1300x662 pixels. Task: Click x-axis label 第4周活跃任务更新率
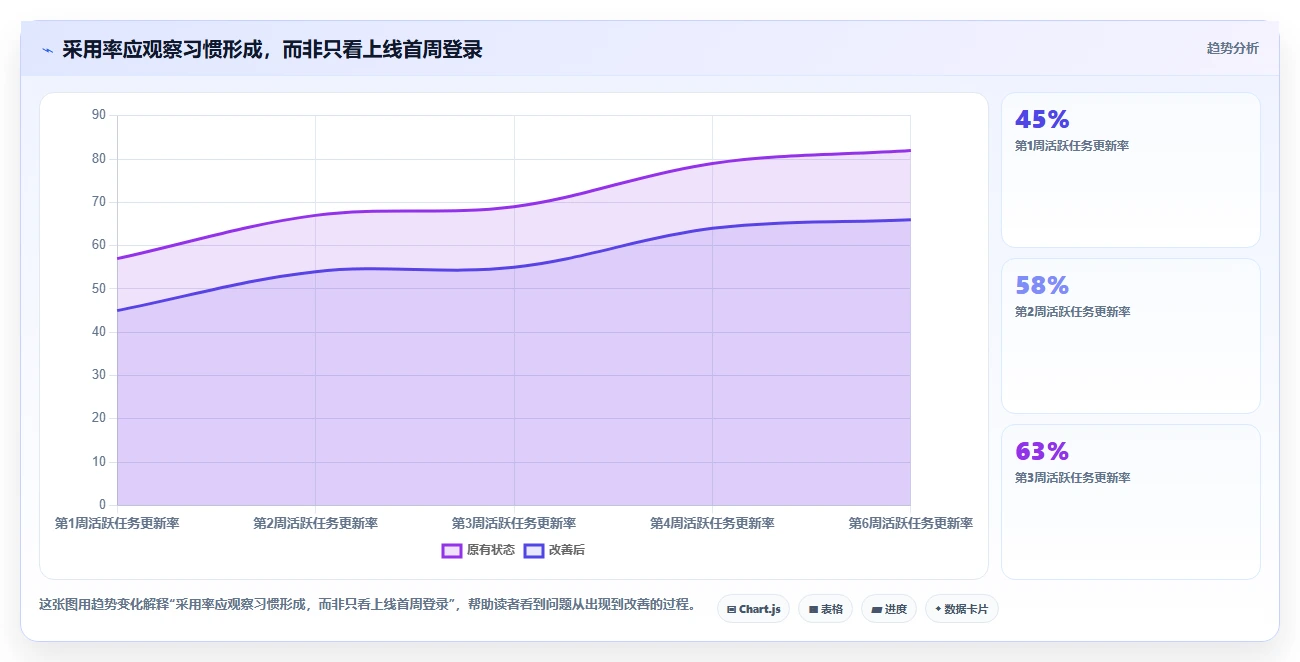click(712, 523)
